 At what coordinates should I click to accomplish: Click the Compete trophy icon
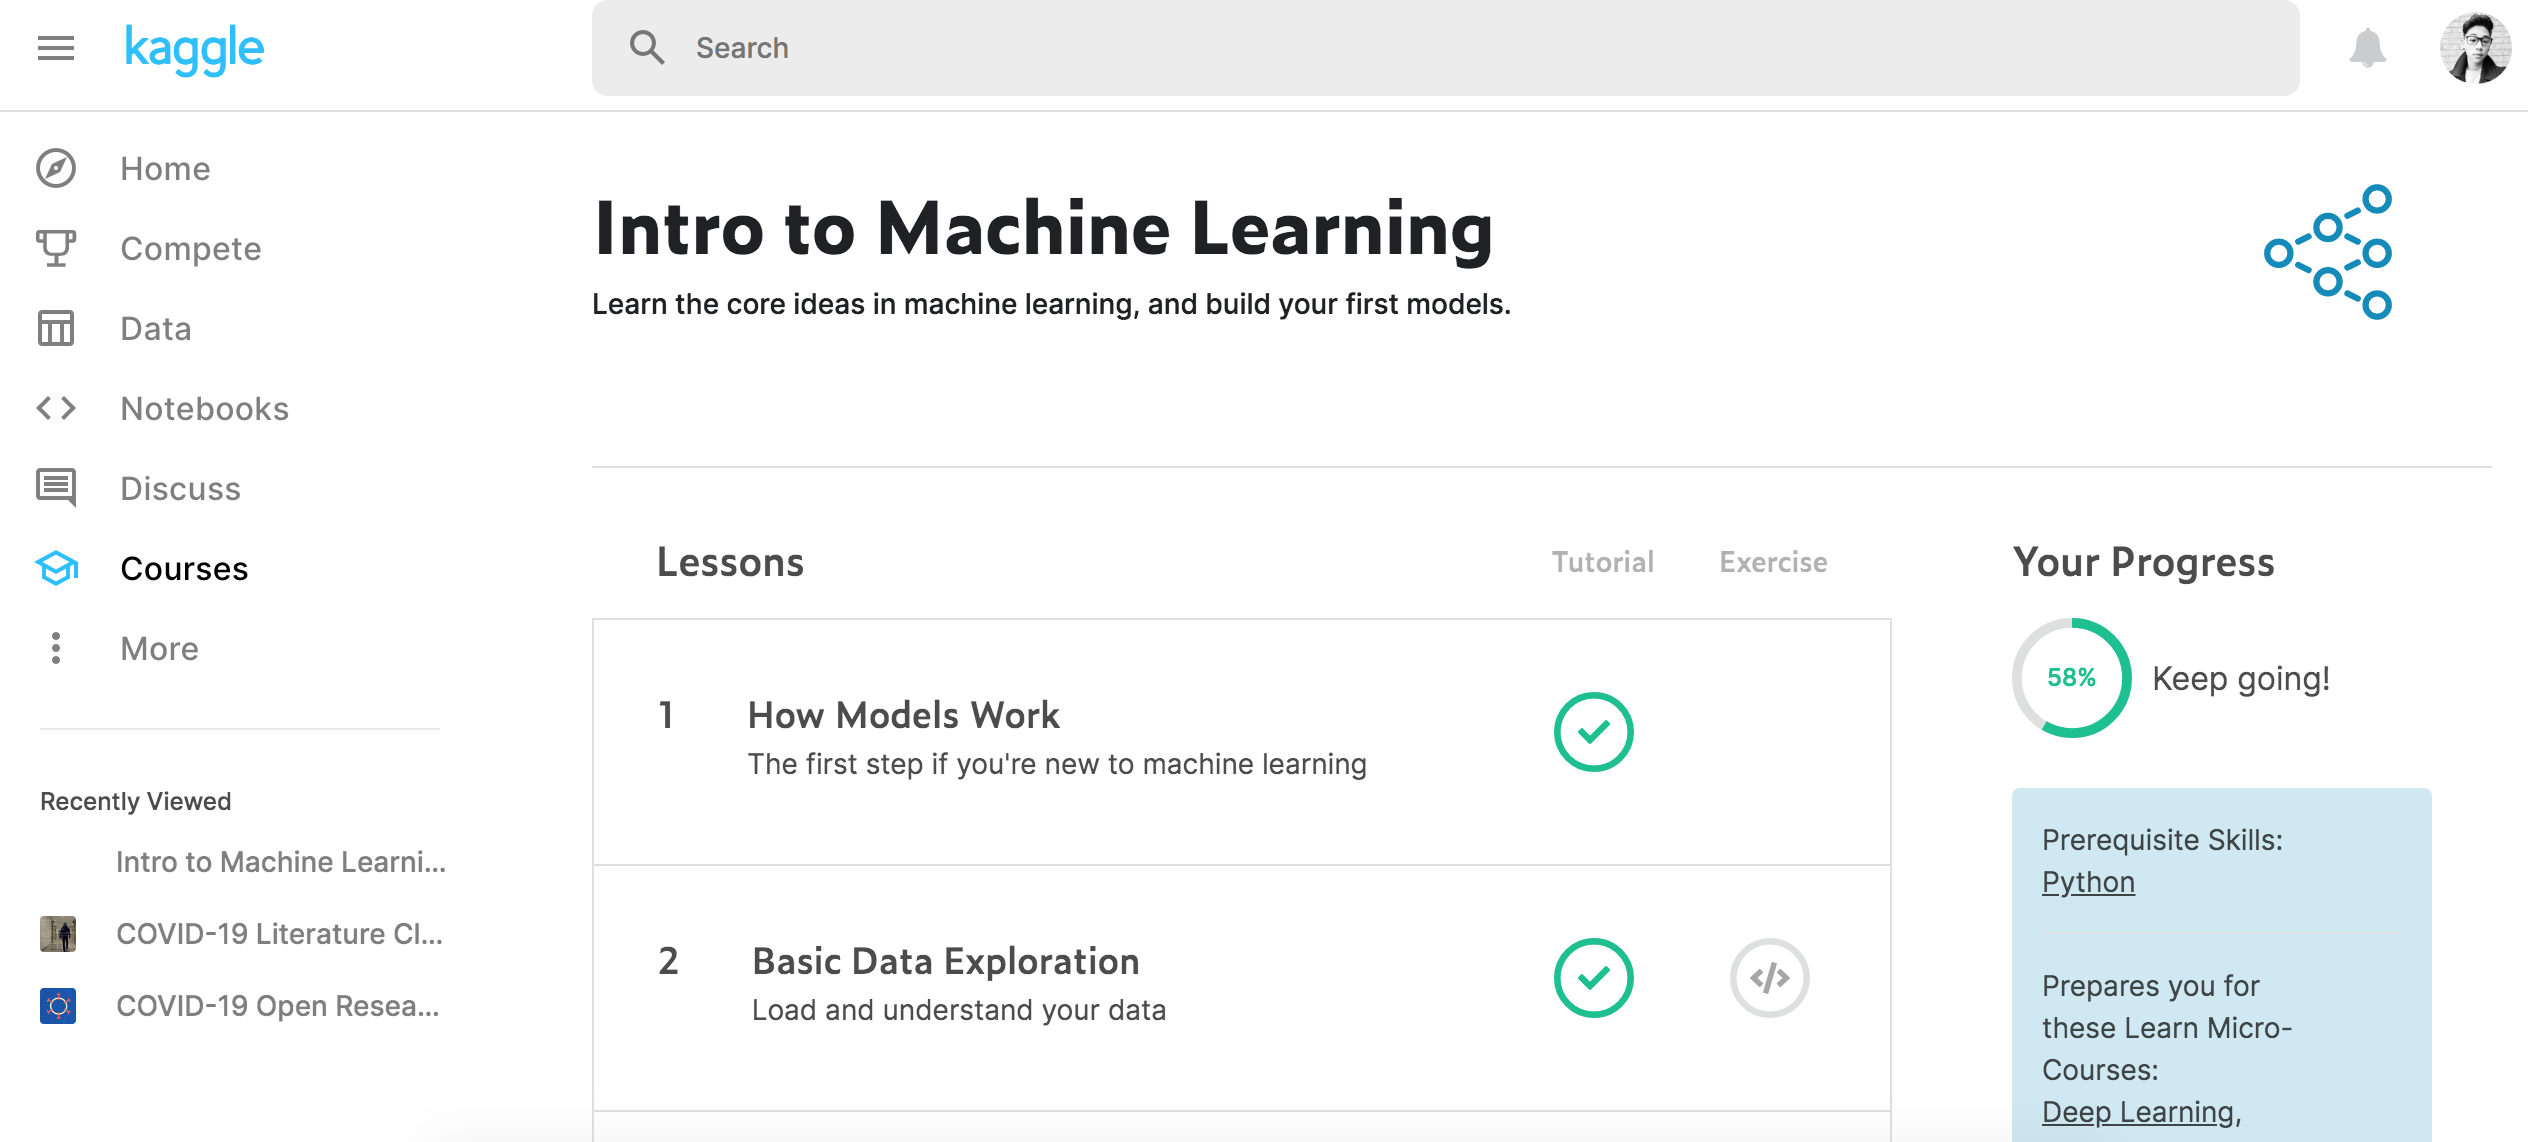(56, 248)
